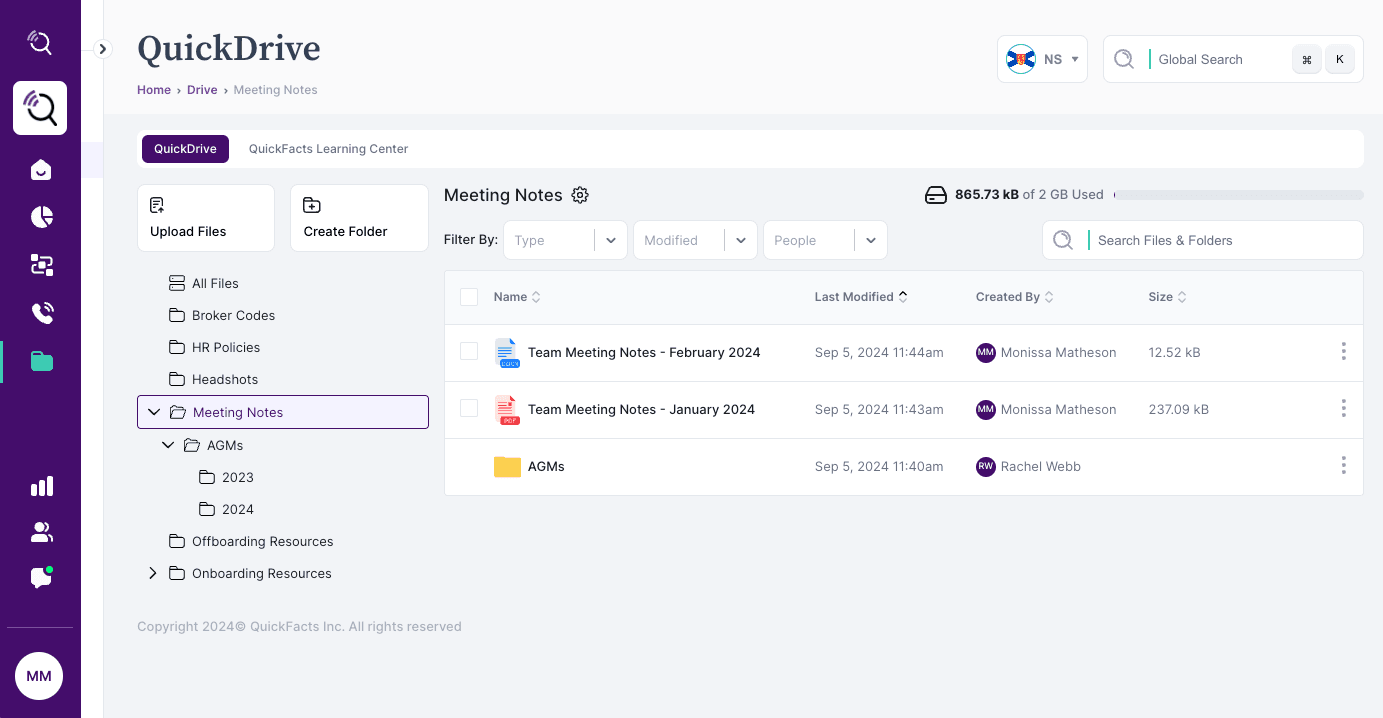Open the NS province selector dropdown
This screenshot has height=718, width=1383.
point(1042,60)
